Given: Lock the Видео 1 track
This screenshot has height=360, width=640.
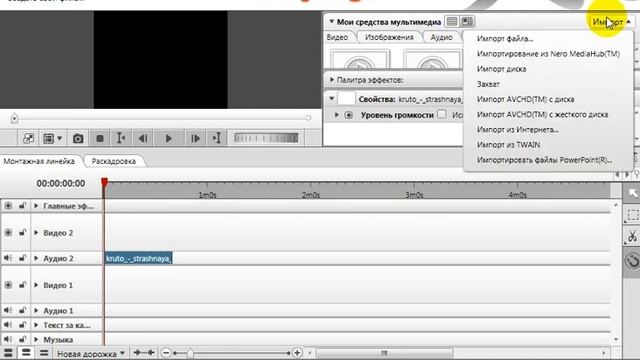Looking at the screenshot, I should click(x=22, y=285).
